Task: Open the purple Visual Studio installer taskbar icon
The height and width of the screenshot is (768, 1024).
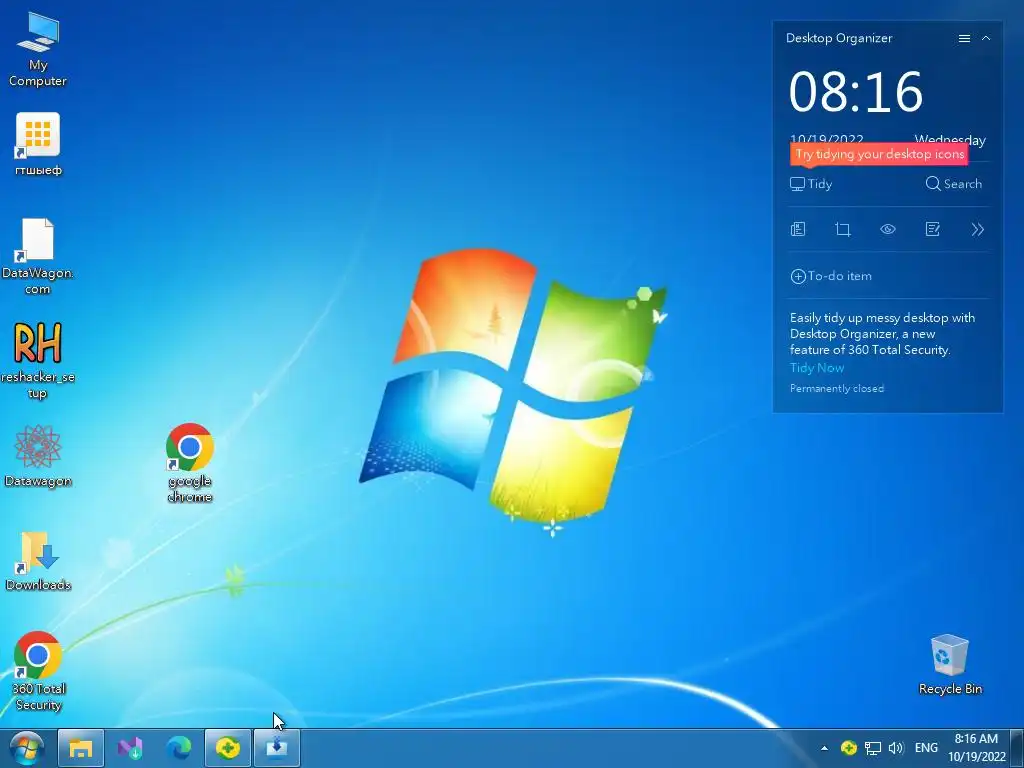Action: tap(130, 748)
